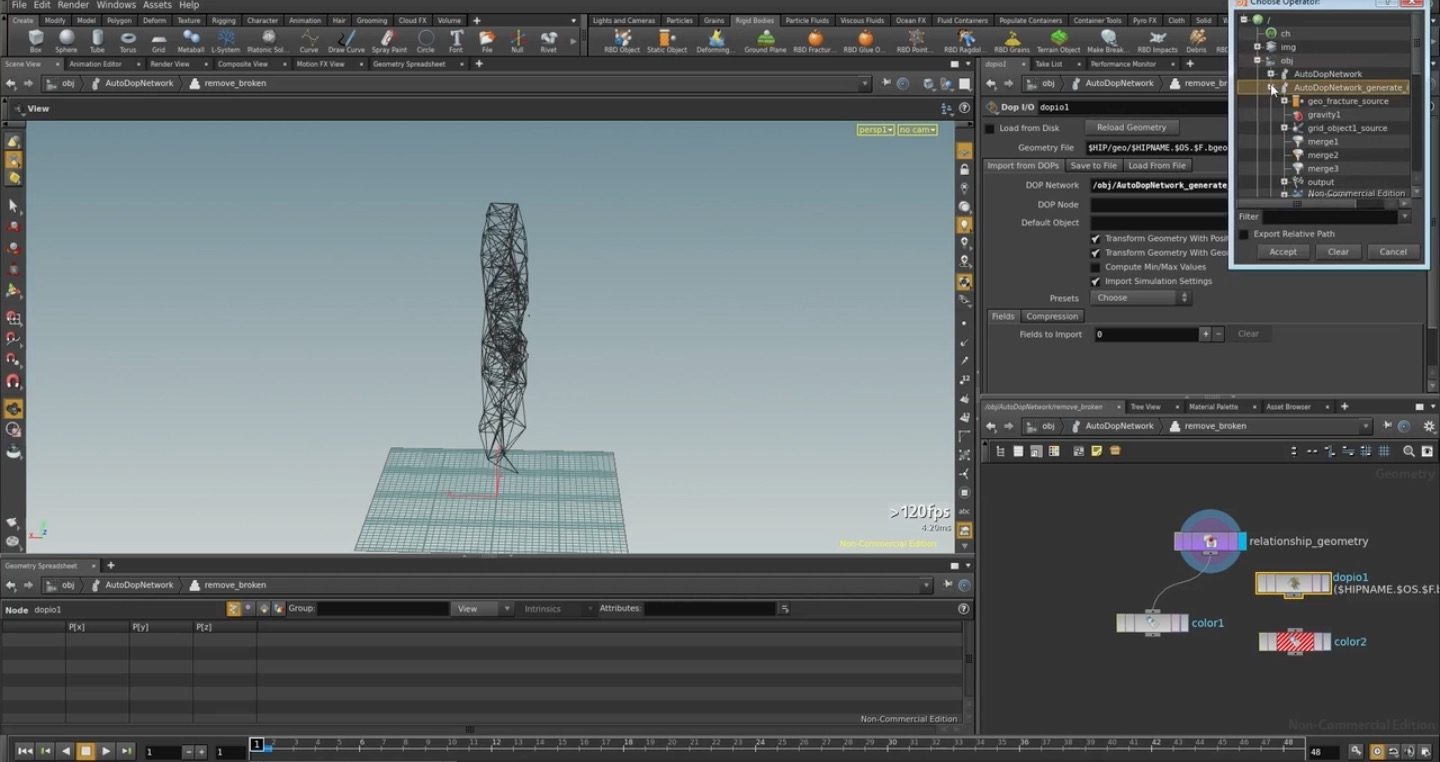The image size is (1440, 762).
Task: Click the Static Object shelf tool
Action: point(667,41)
